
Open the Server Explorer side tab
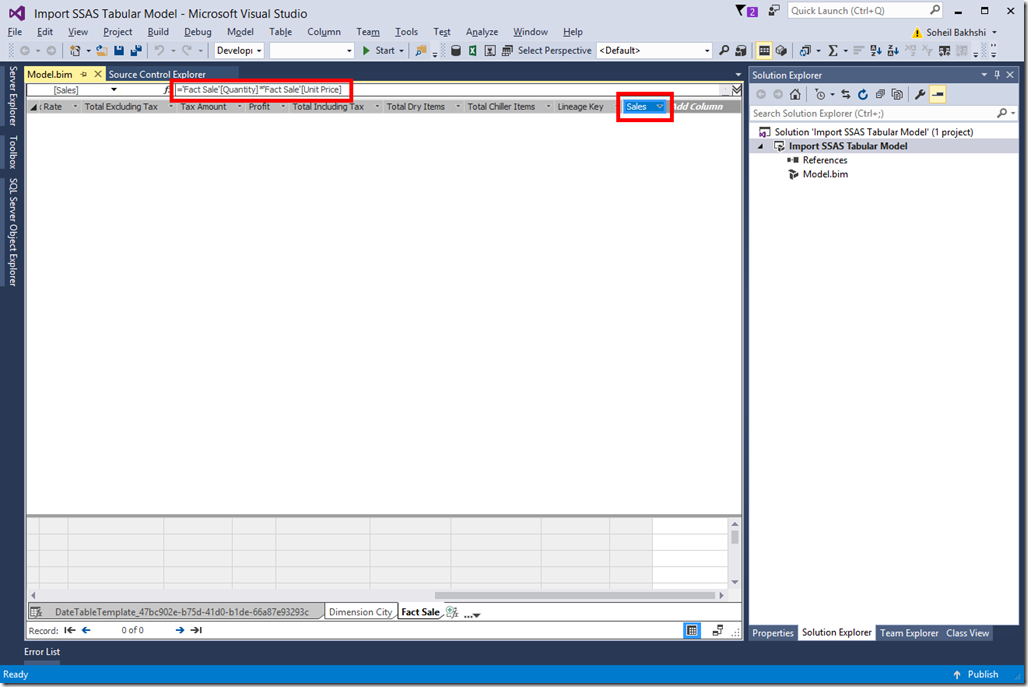12,96
